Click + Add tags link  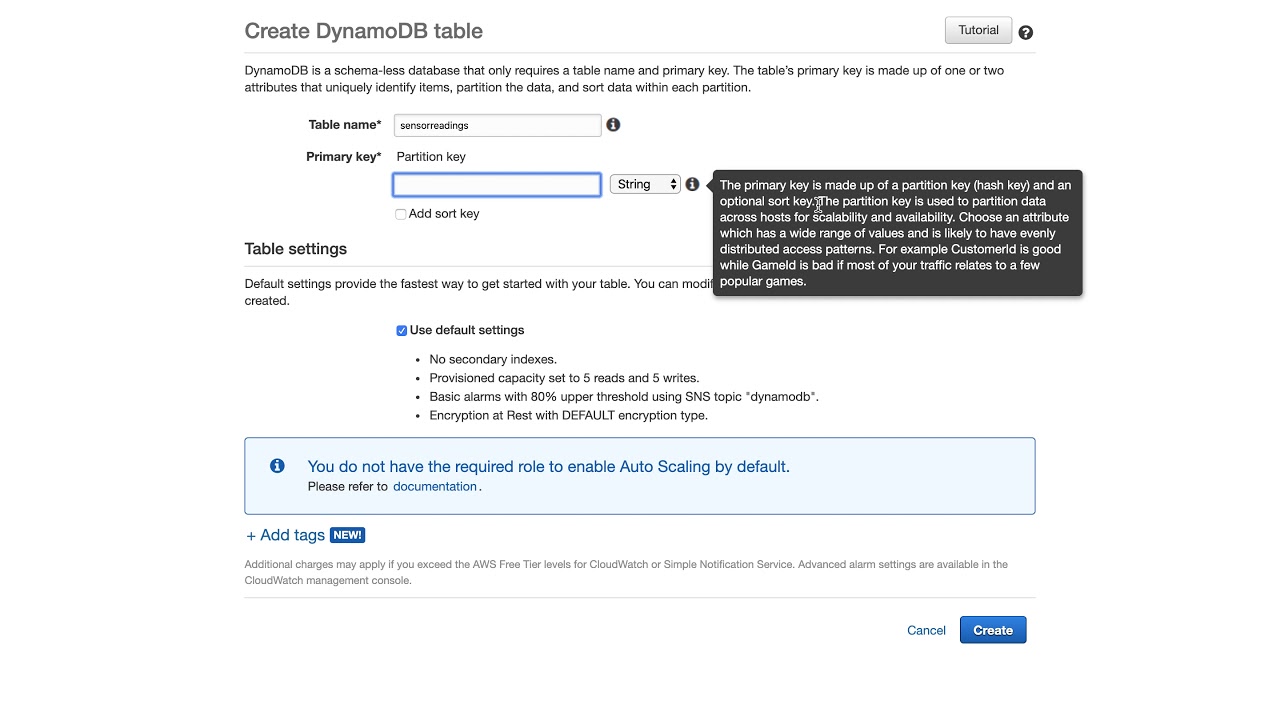[x=285, y=535]
